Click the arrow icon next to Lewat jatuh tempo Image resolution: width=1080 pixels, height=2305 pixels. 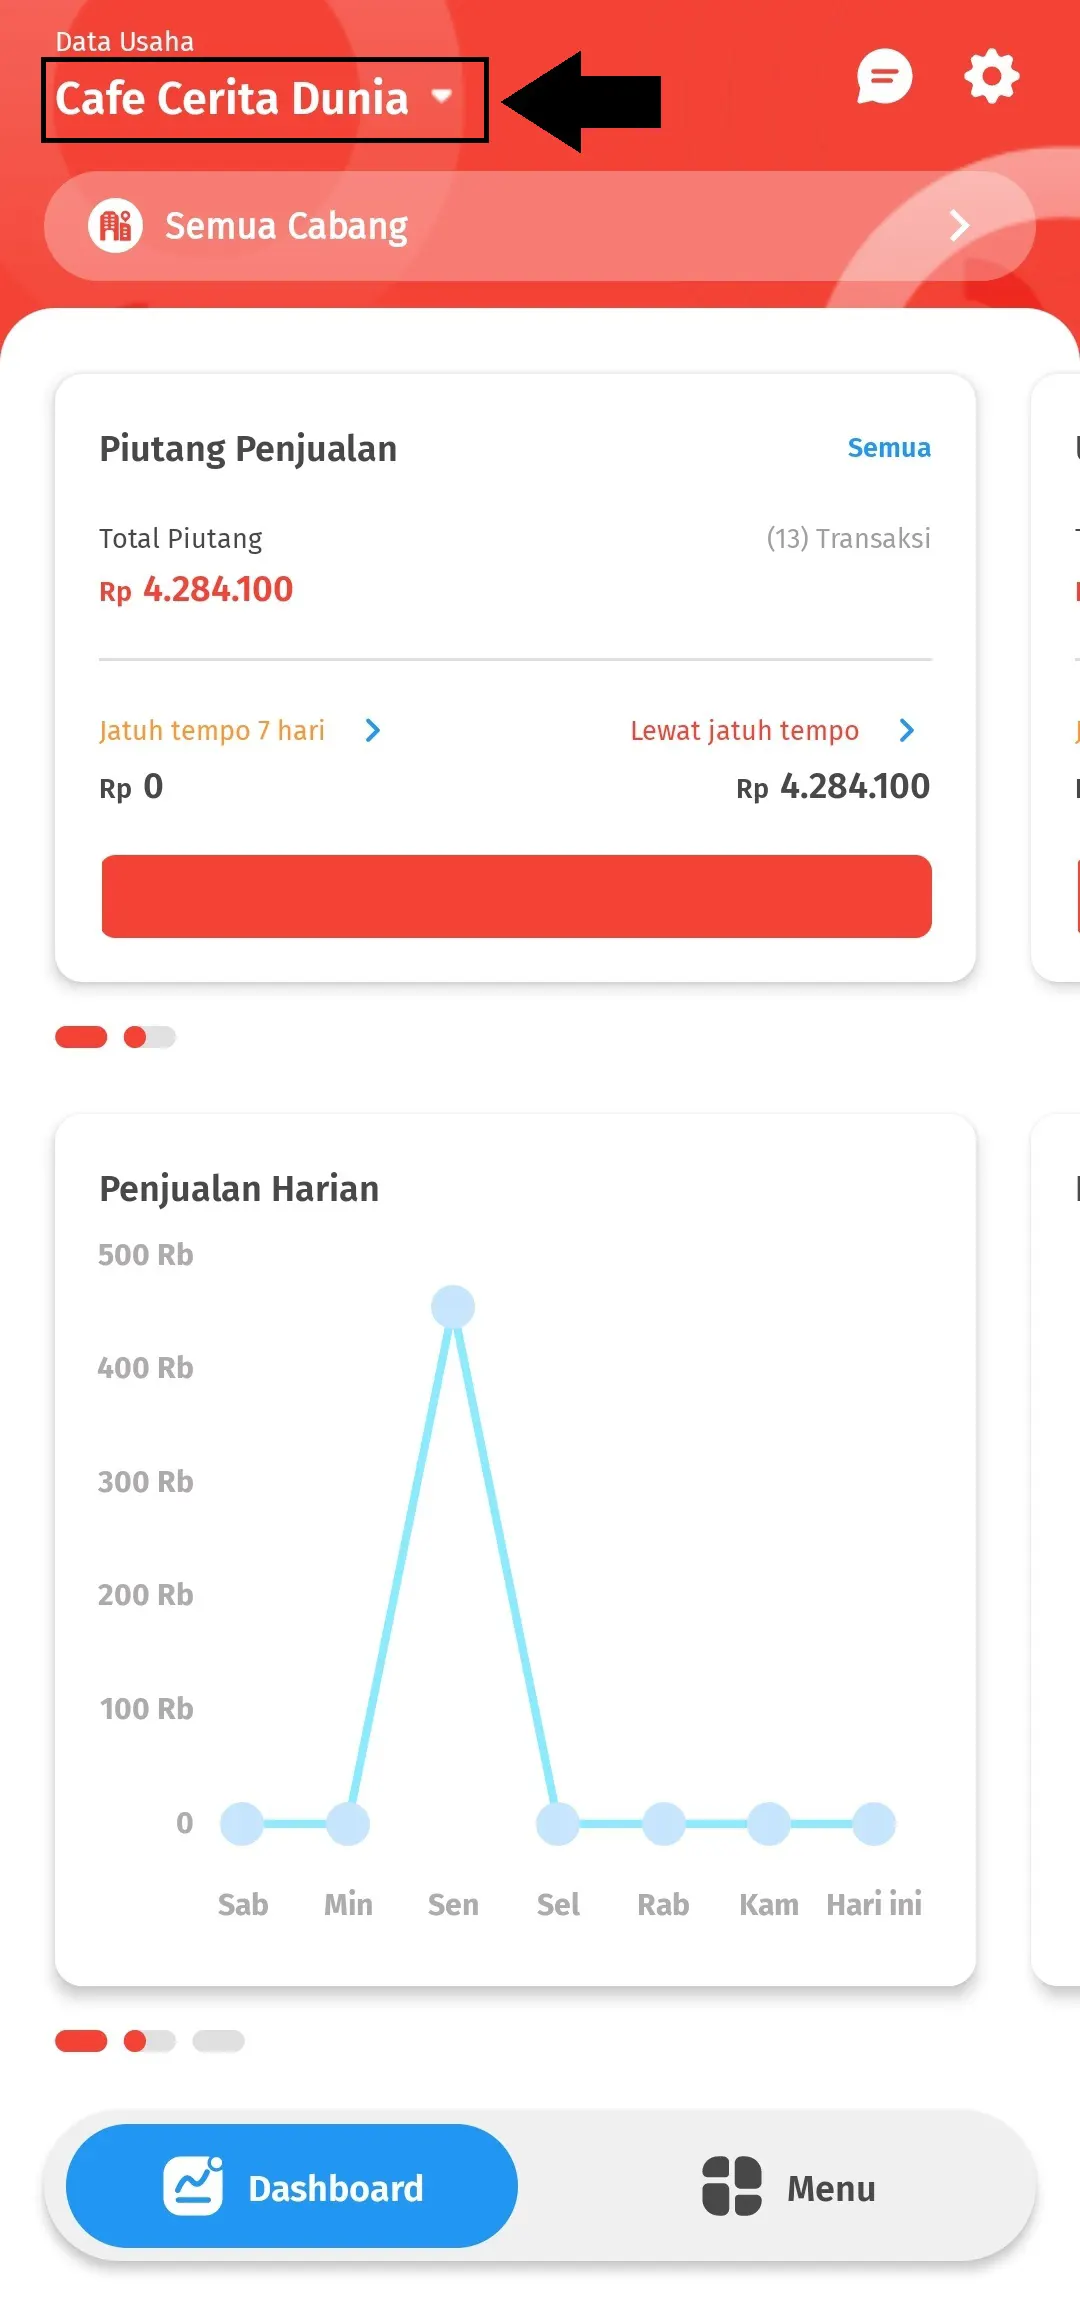[906, 731]
